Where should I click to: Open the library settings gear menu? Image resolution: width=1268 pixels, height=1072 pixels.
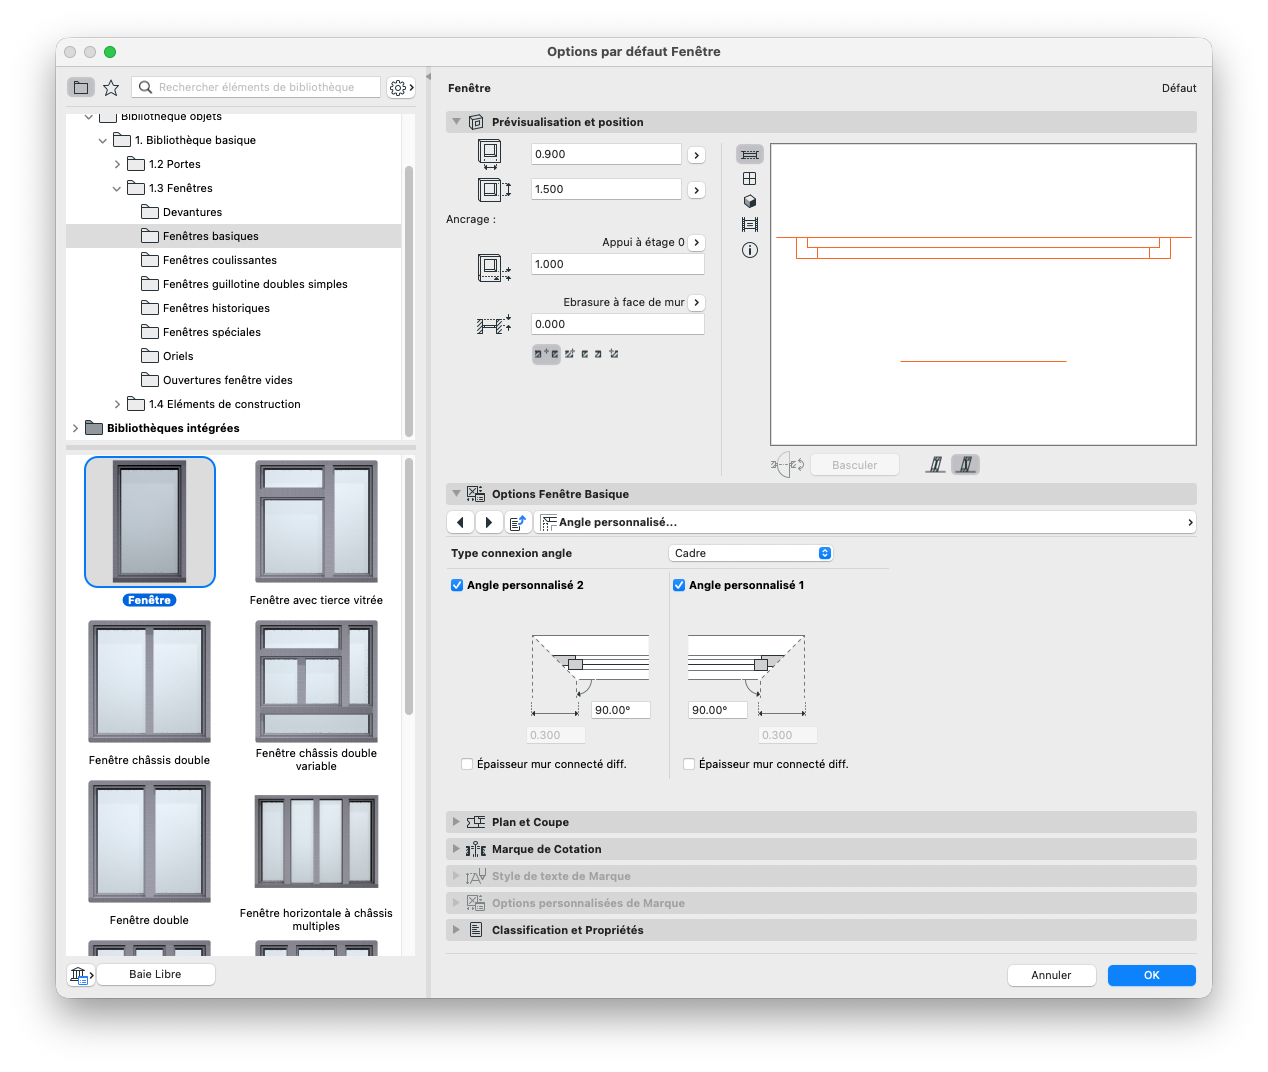tap(401, 88)
